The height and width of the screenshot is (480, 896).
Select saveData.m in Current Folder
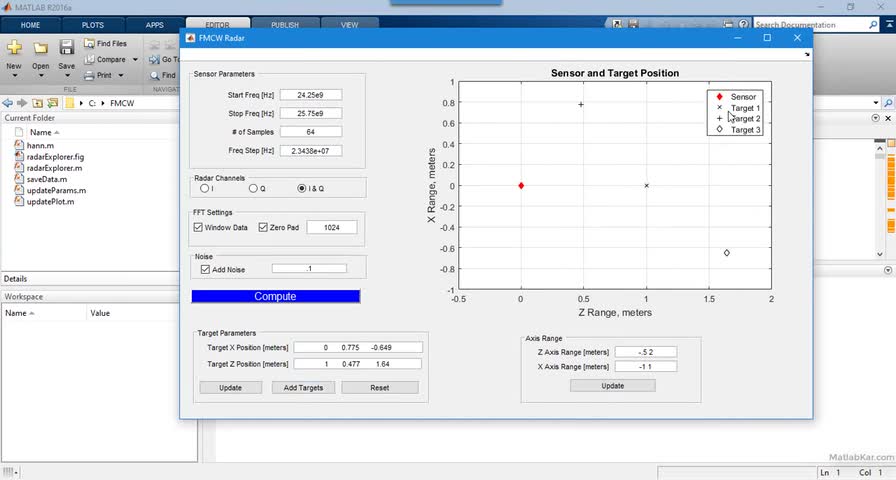pos(46,179)
